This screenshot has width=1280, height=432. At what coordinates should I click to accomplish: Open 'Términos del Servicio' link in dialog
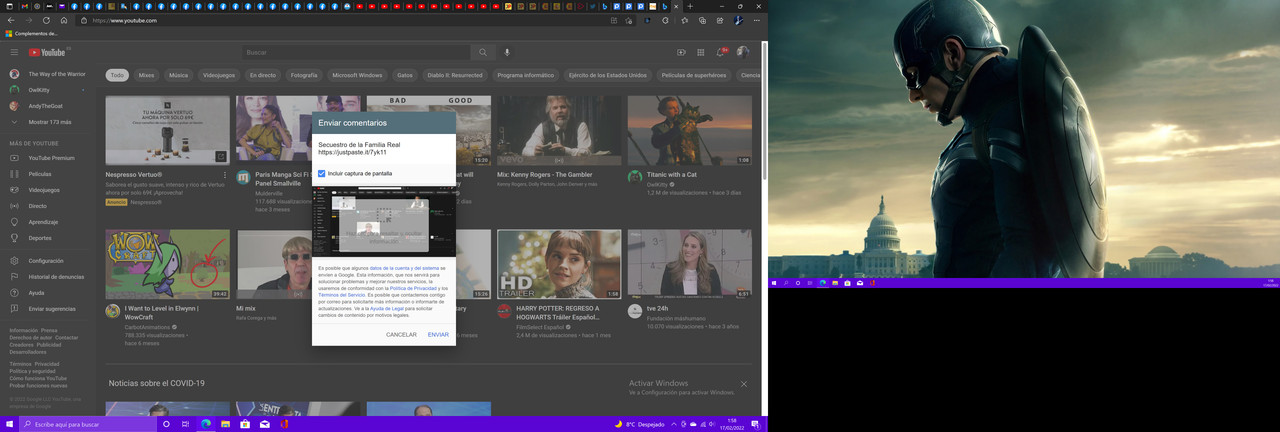click(342, 295)
